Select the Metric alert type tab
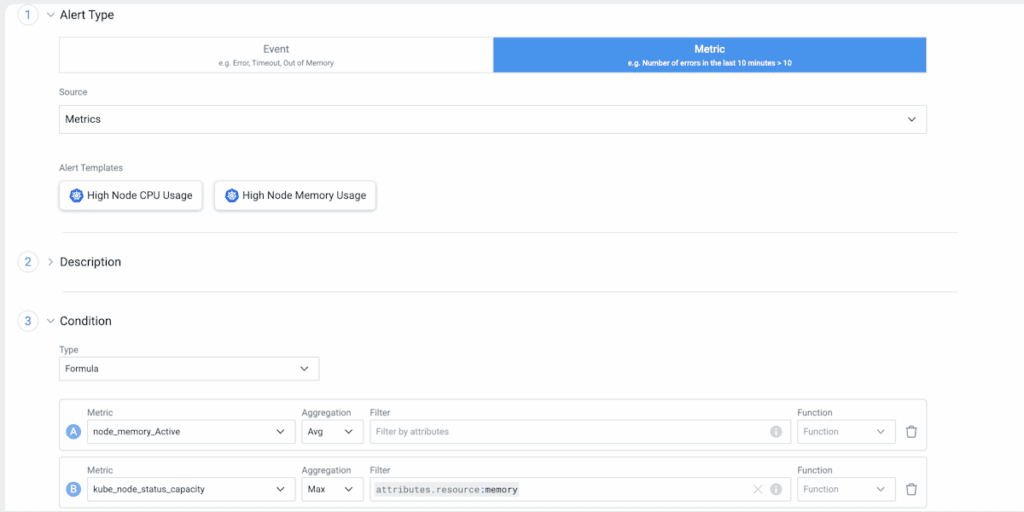 [709, 55]
